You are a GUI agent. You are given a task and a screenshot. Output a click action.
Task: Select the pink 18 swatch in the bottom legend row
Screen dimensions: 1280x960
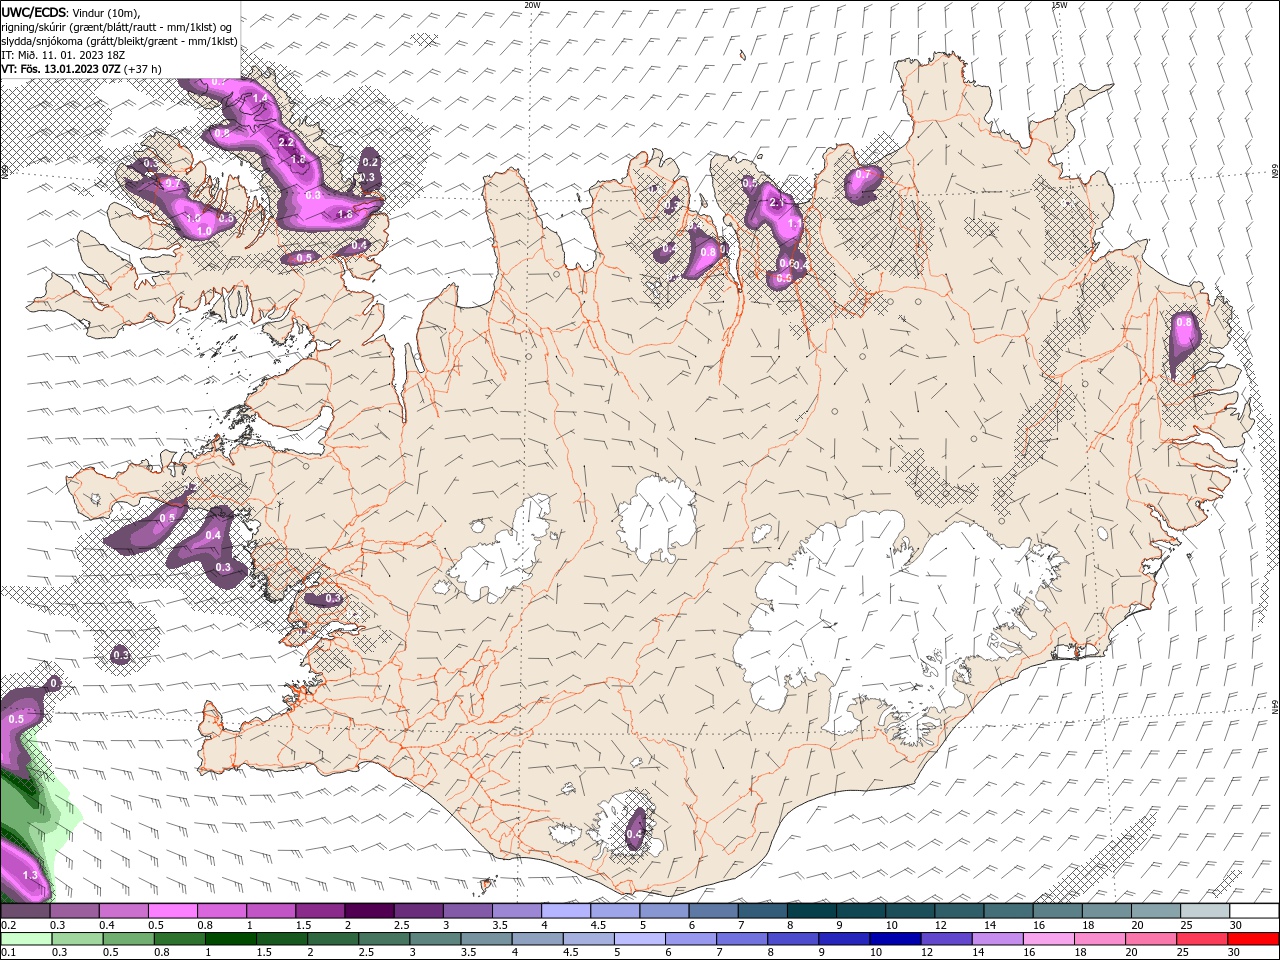point(1099,939)
